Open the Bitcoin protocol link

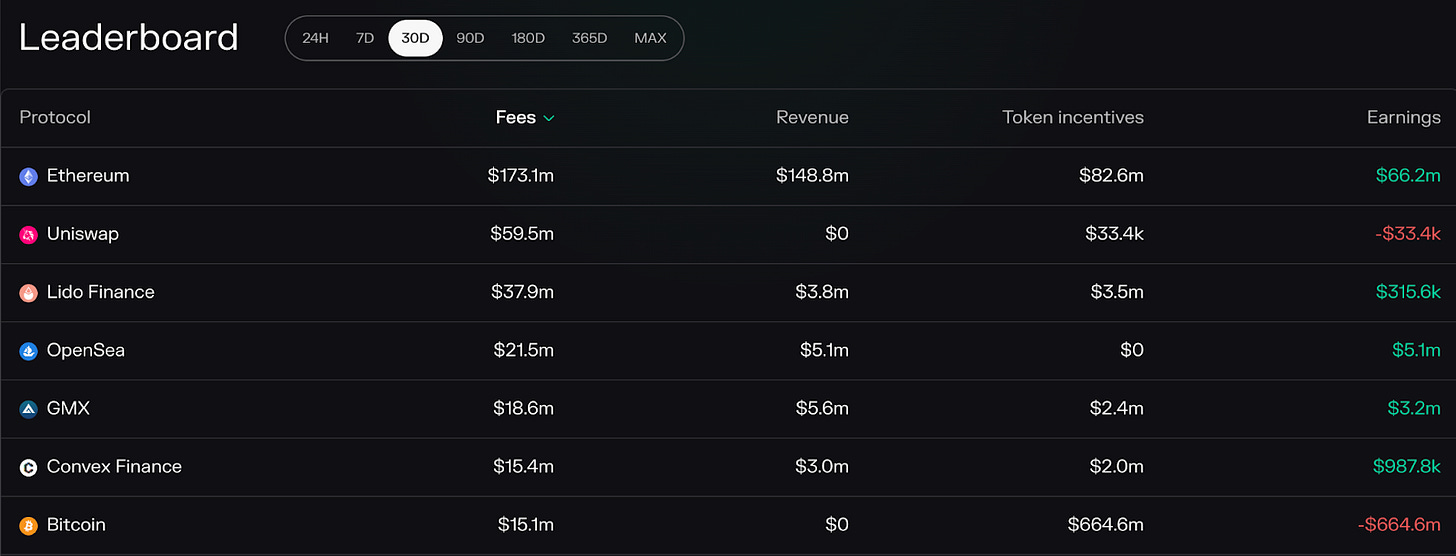point(76,524)
